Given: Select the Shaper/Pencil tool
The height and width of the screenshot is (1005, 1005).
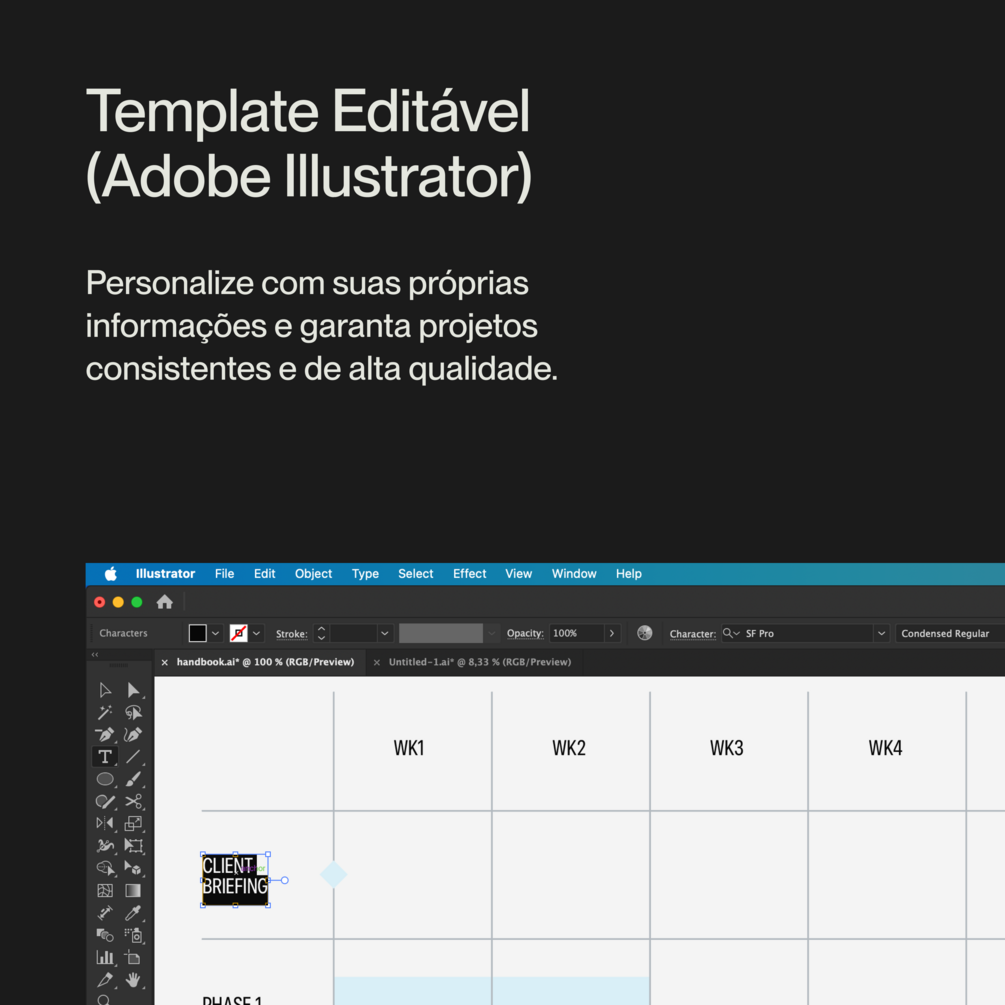Looking at the screenshot, I should point(105,802).
